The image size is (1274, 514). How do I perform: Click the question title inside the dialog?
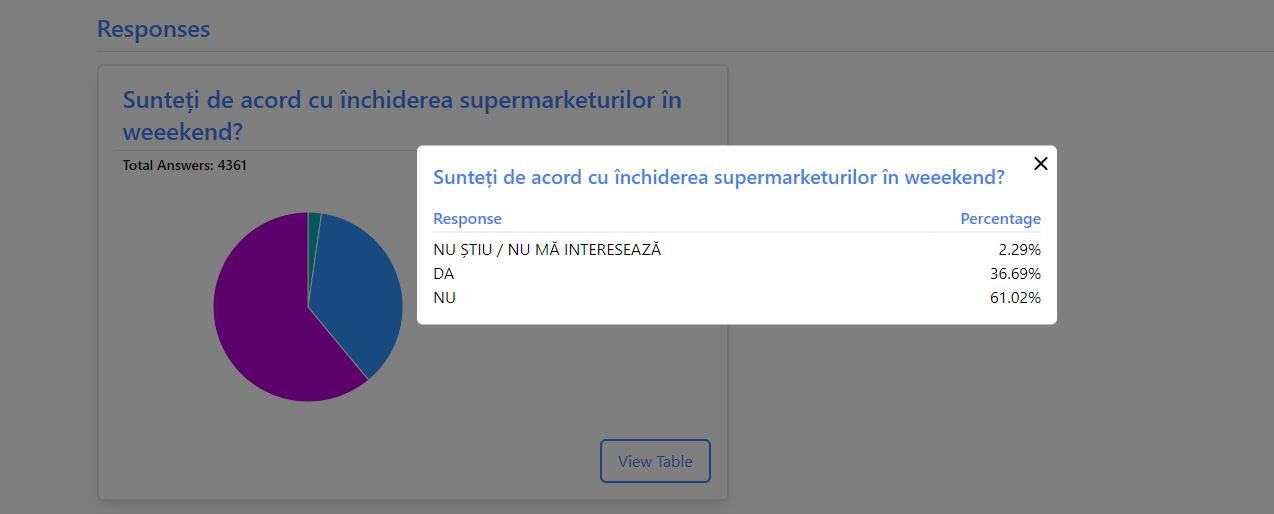coord(718,178)
